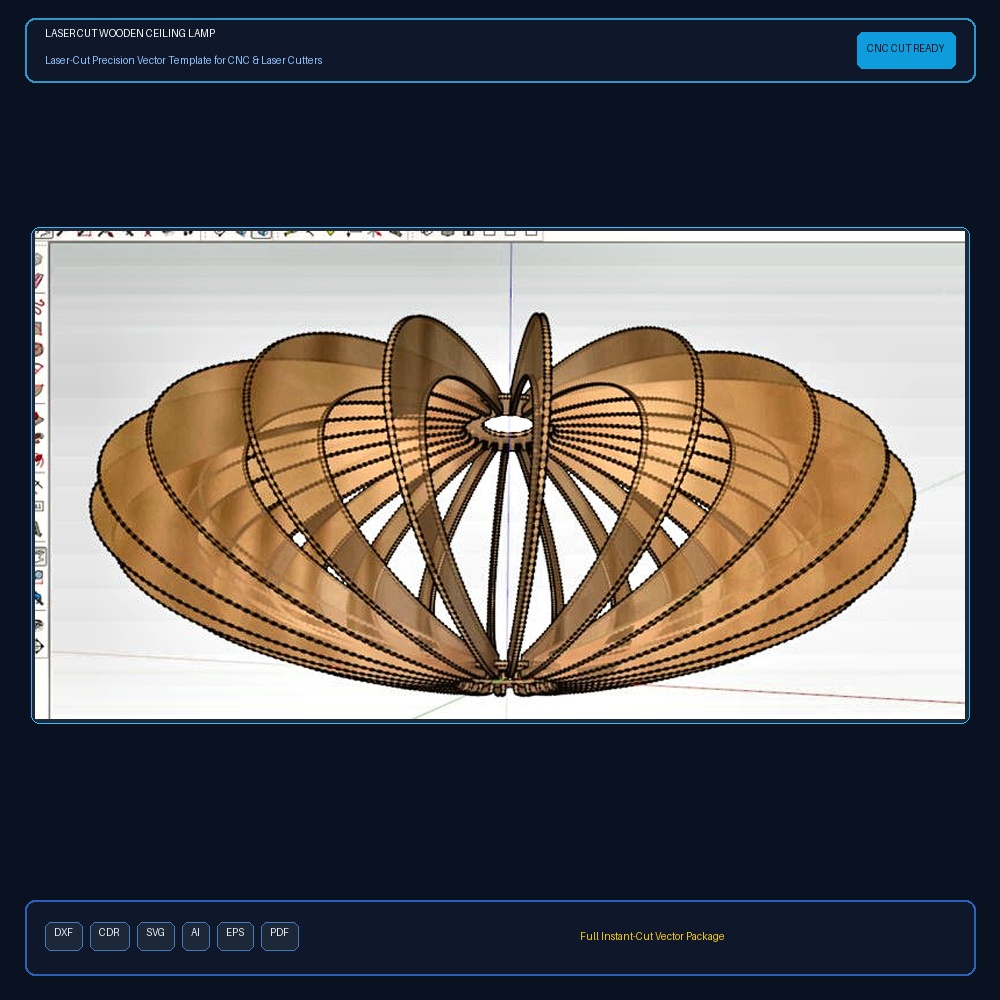The image size is (1000, 1000).
Task: Click the ring-shaped hub at lamp center
Action: (507, 426)
